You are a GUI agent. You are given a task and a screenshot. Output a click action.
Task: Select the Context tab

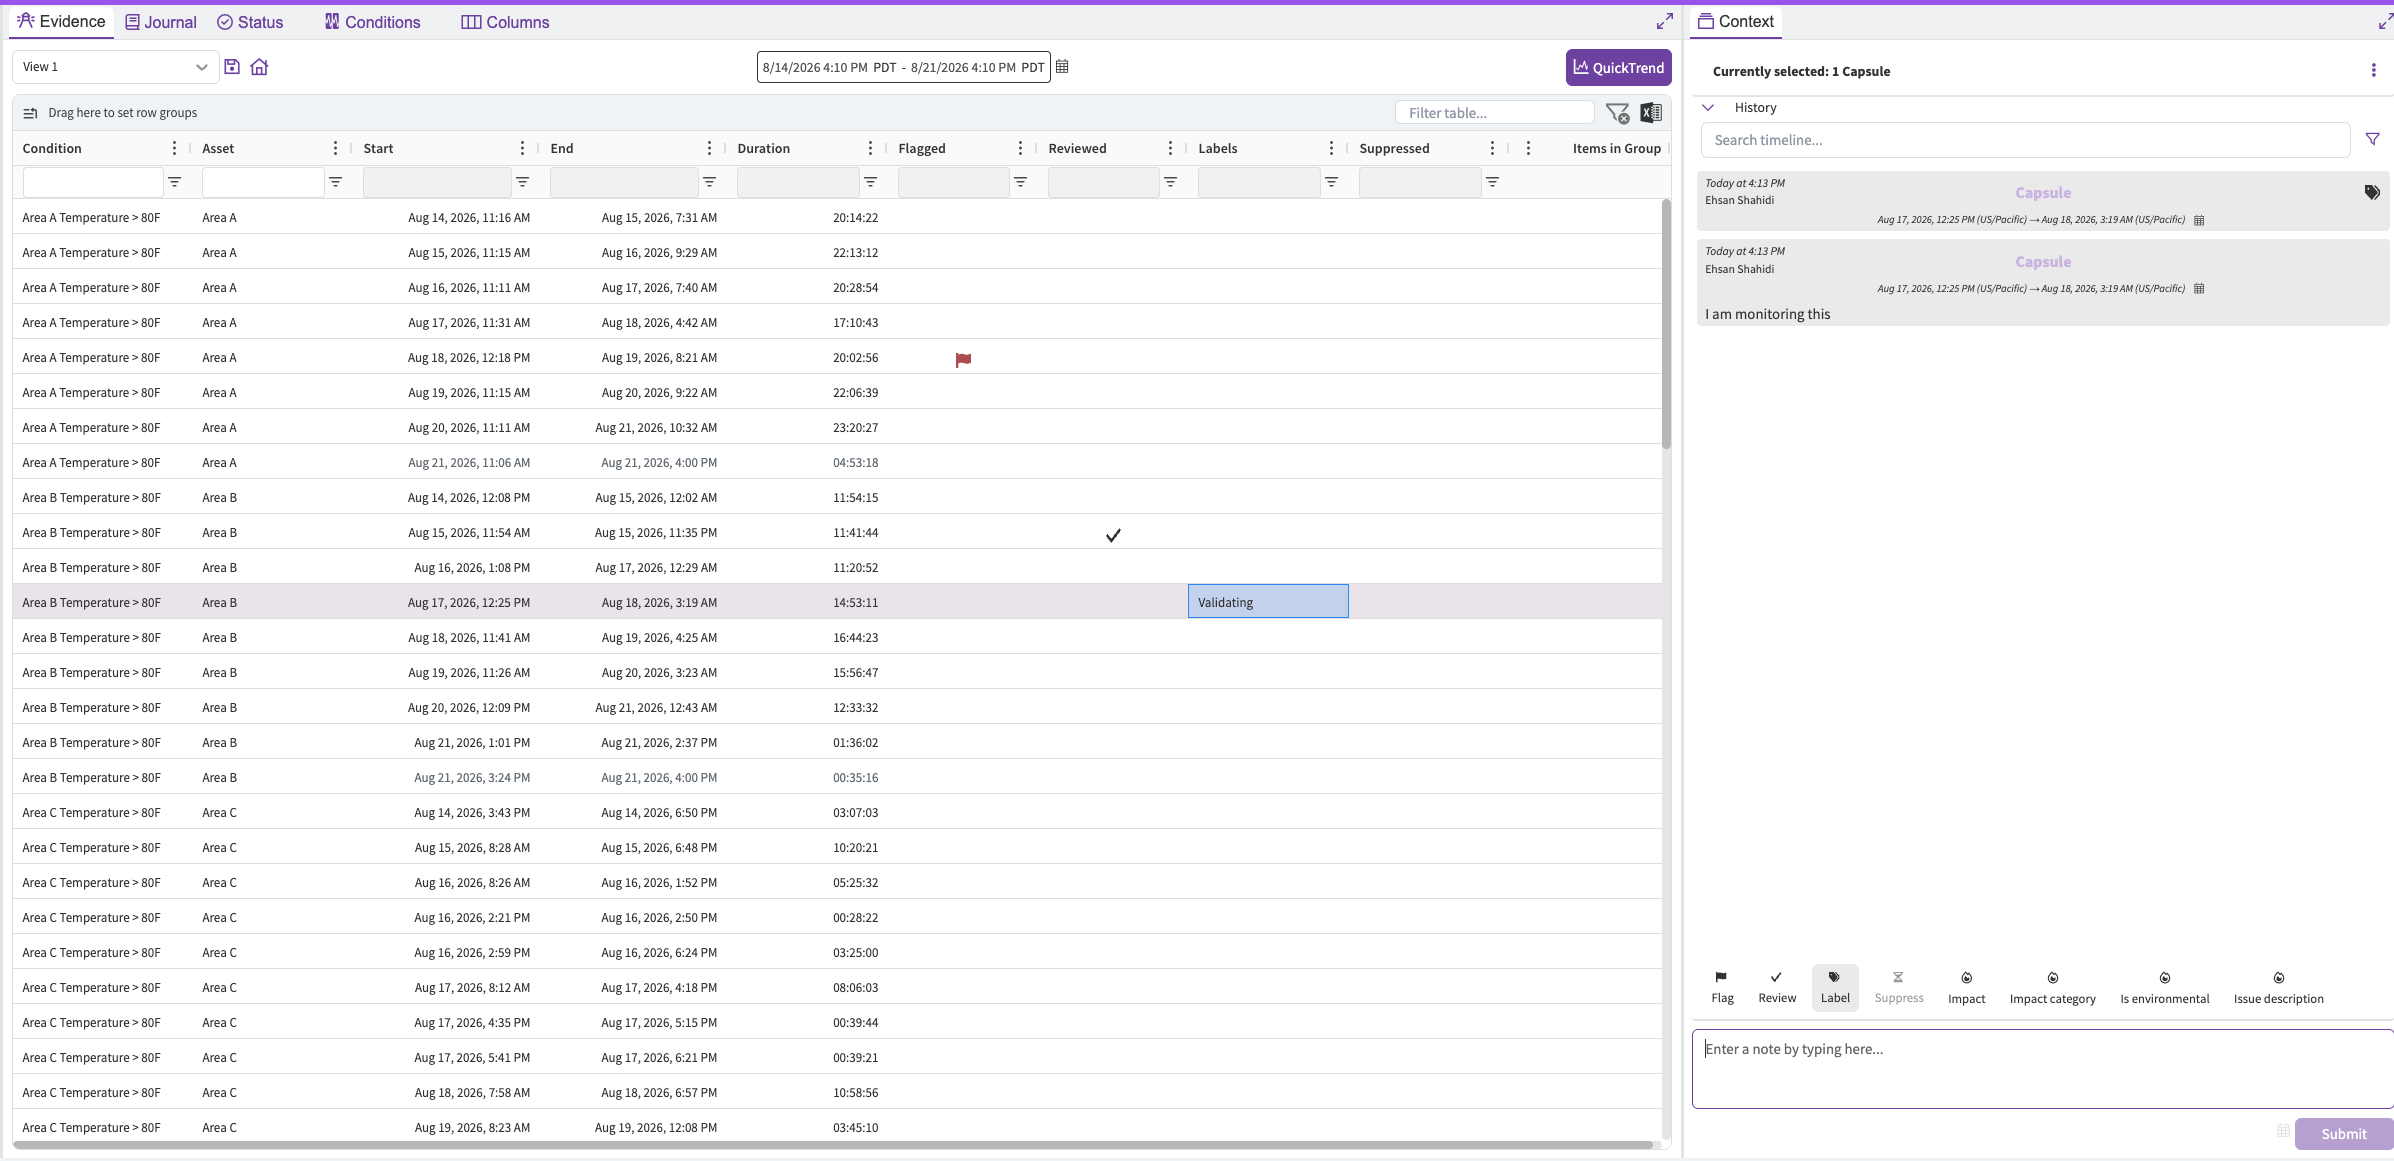point(1736,21)
